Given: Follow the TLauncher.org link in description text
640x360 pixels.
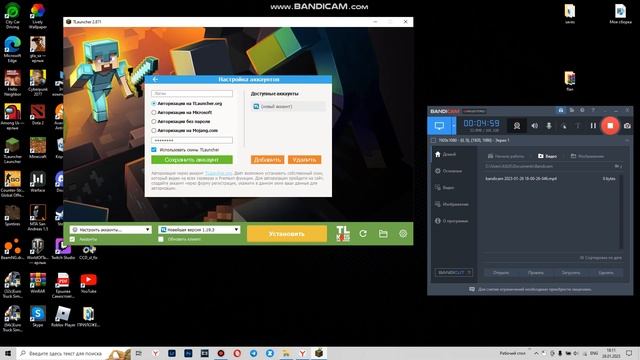Looking at the screenshot, I should coord(218,173).
